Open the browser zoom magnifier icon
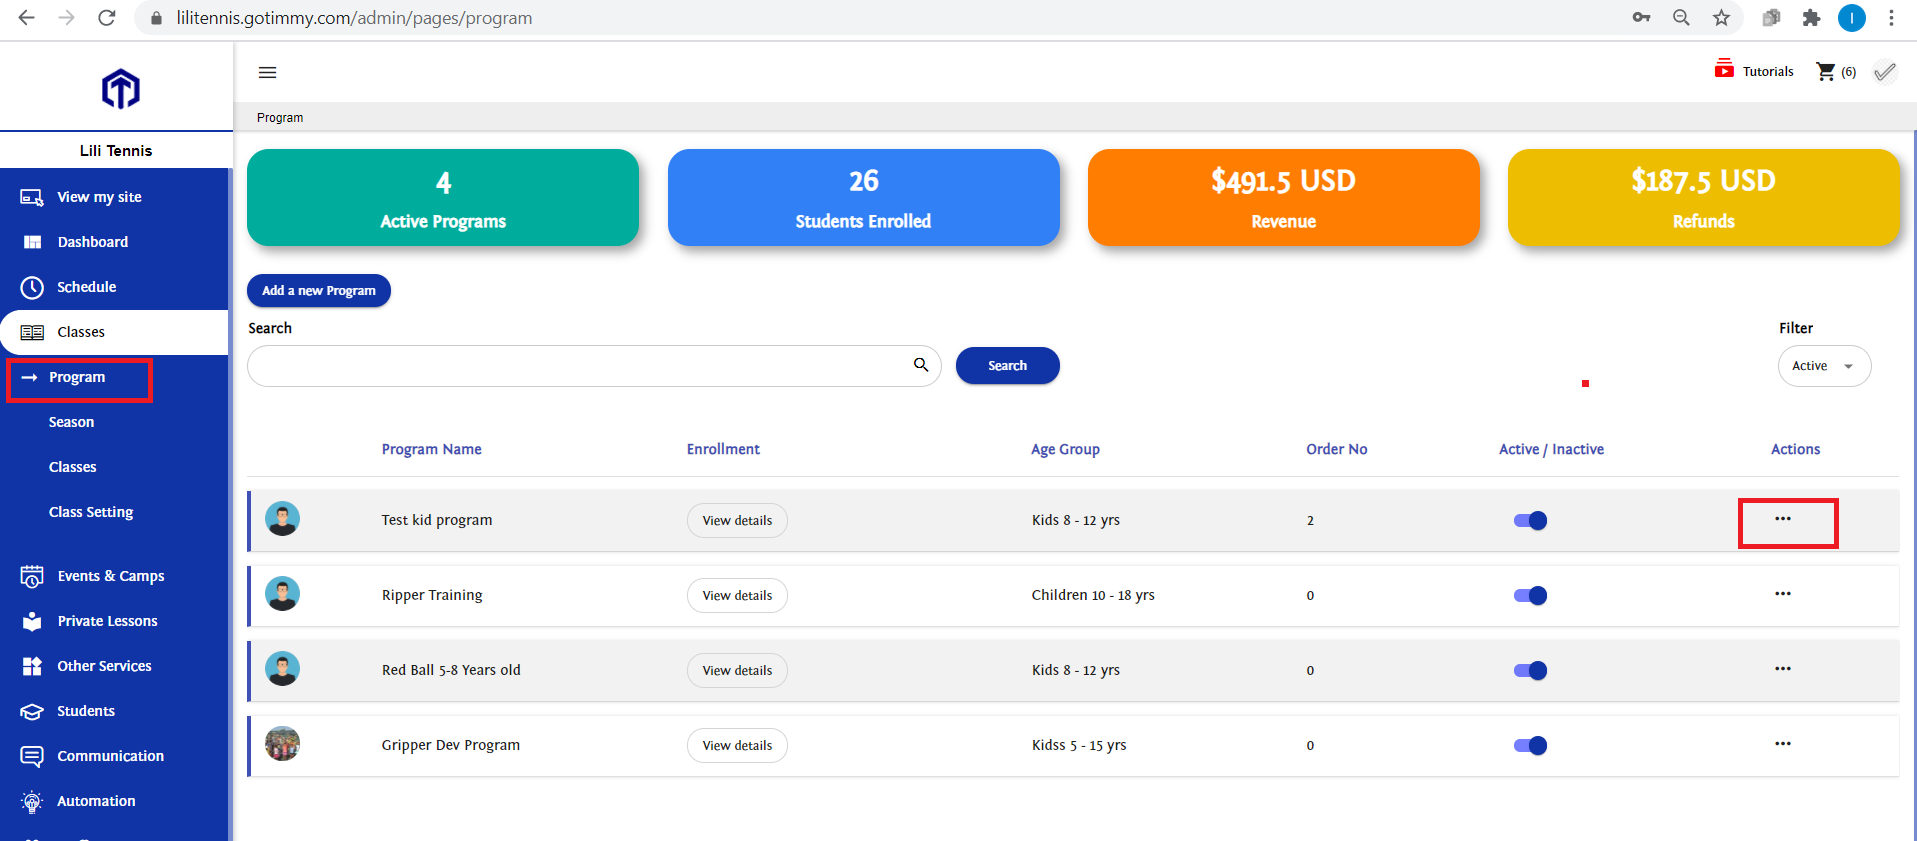Viewport: 1917px width, 841px height. pyautogui.click(x=1681, y=18)
